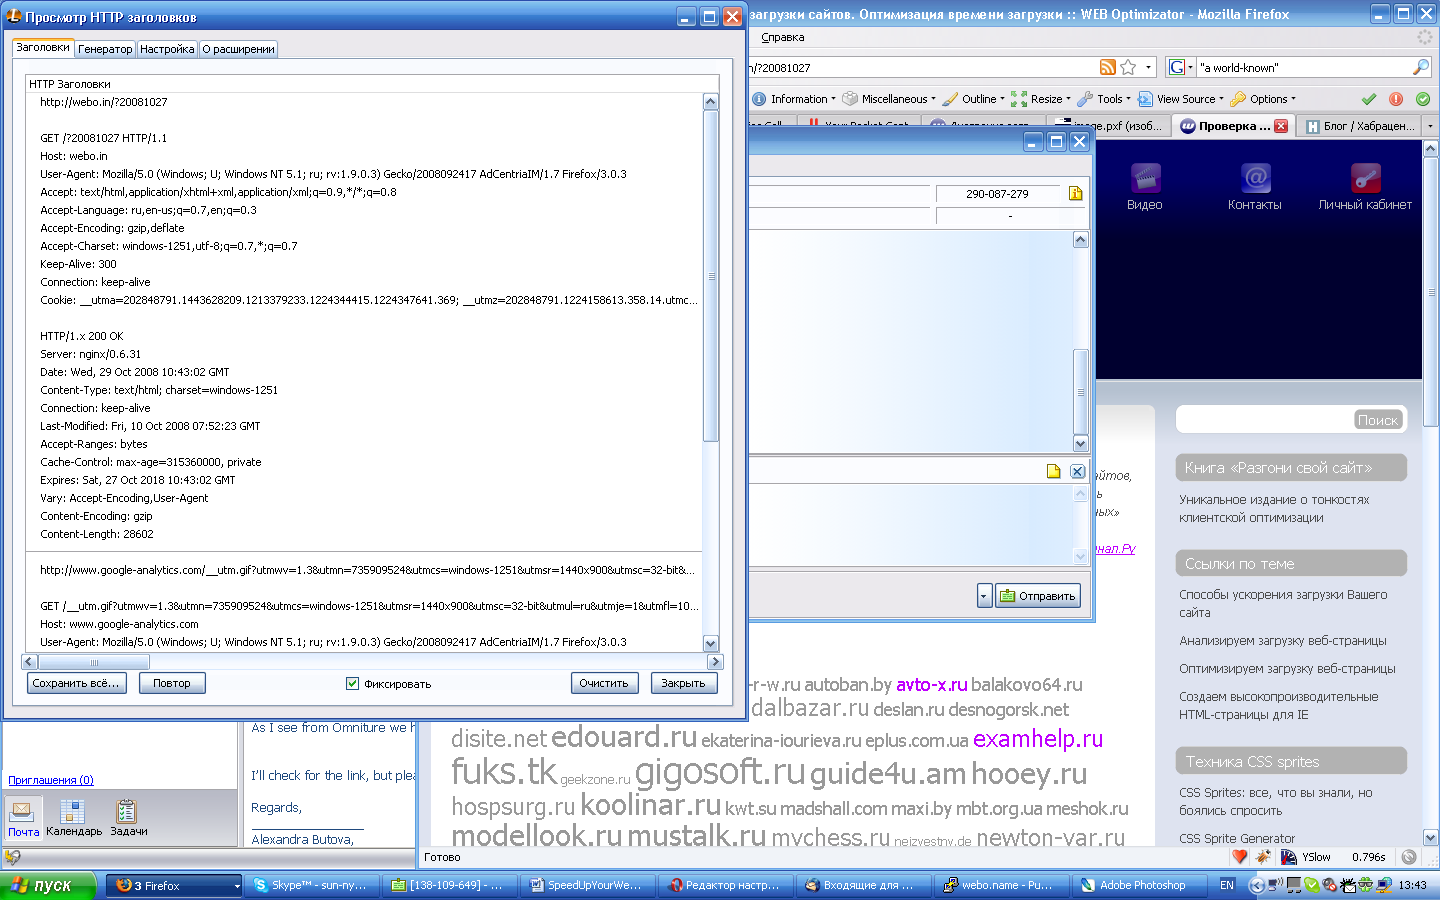Bookmark this page with the star icon
Viewport: 1440px width, 900px height.
[1128, 67]
